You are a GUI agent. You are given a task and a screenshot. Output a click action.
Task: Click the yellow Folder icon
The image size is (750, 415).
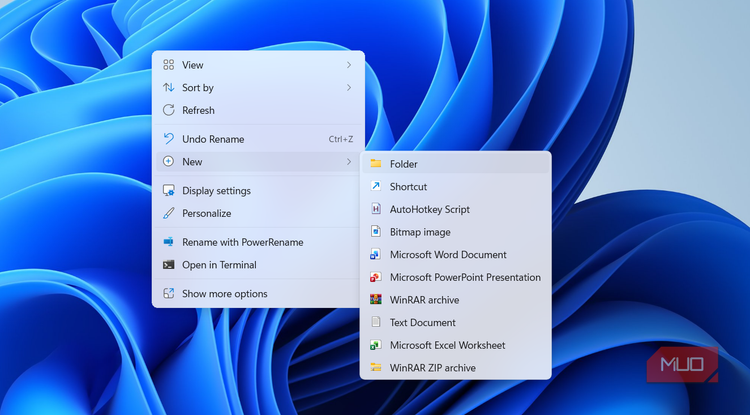376,164
